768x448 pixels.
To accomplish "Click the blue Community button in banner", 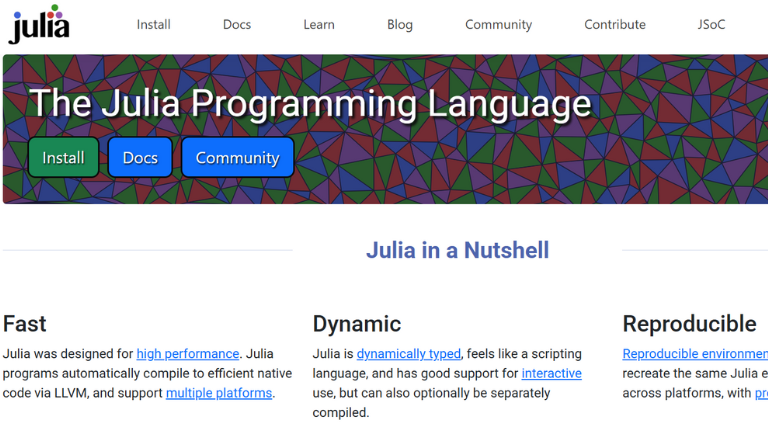I will coord(238,157).
